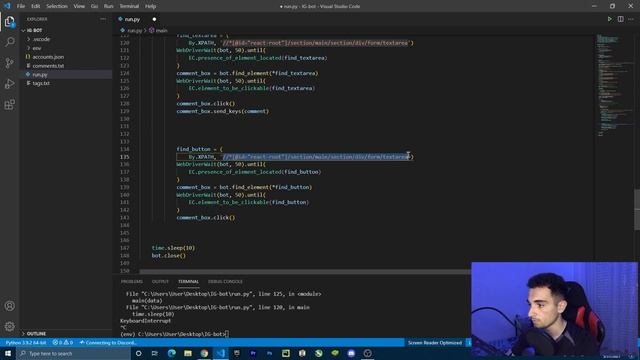
Task: Focus Visual Studio Code taskbar icon
Action: (220, 353)
